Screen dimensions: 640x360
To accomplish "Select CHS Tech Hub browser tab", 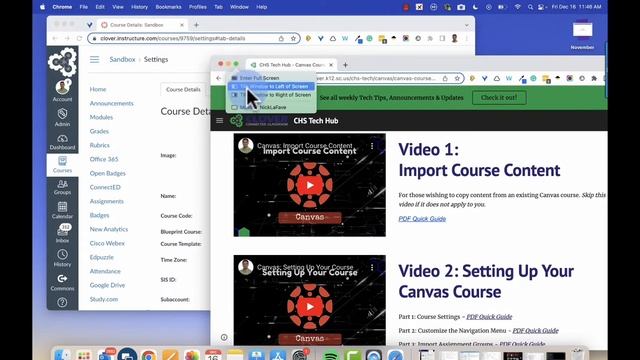I will pos(291,65).
